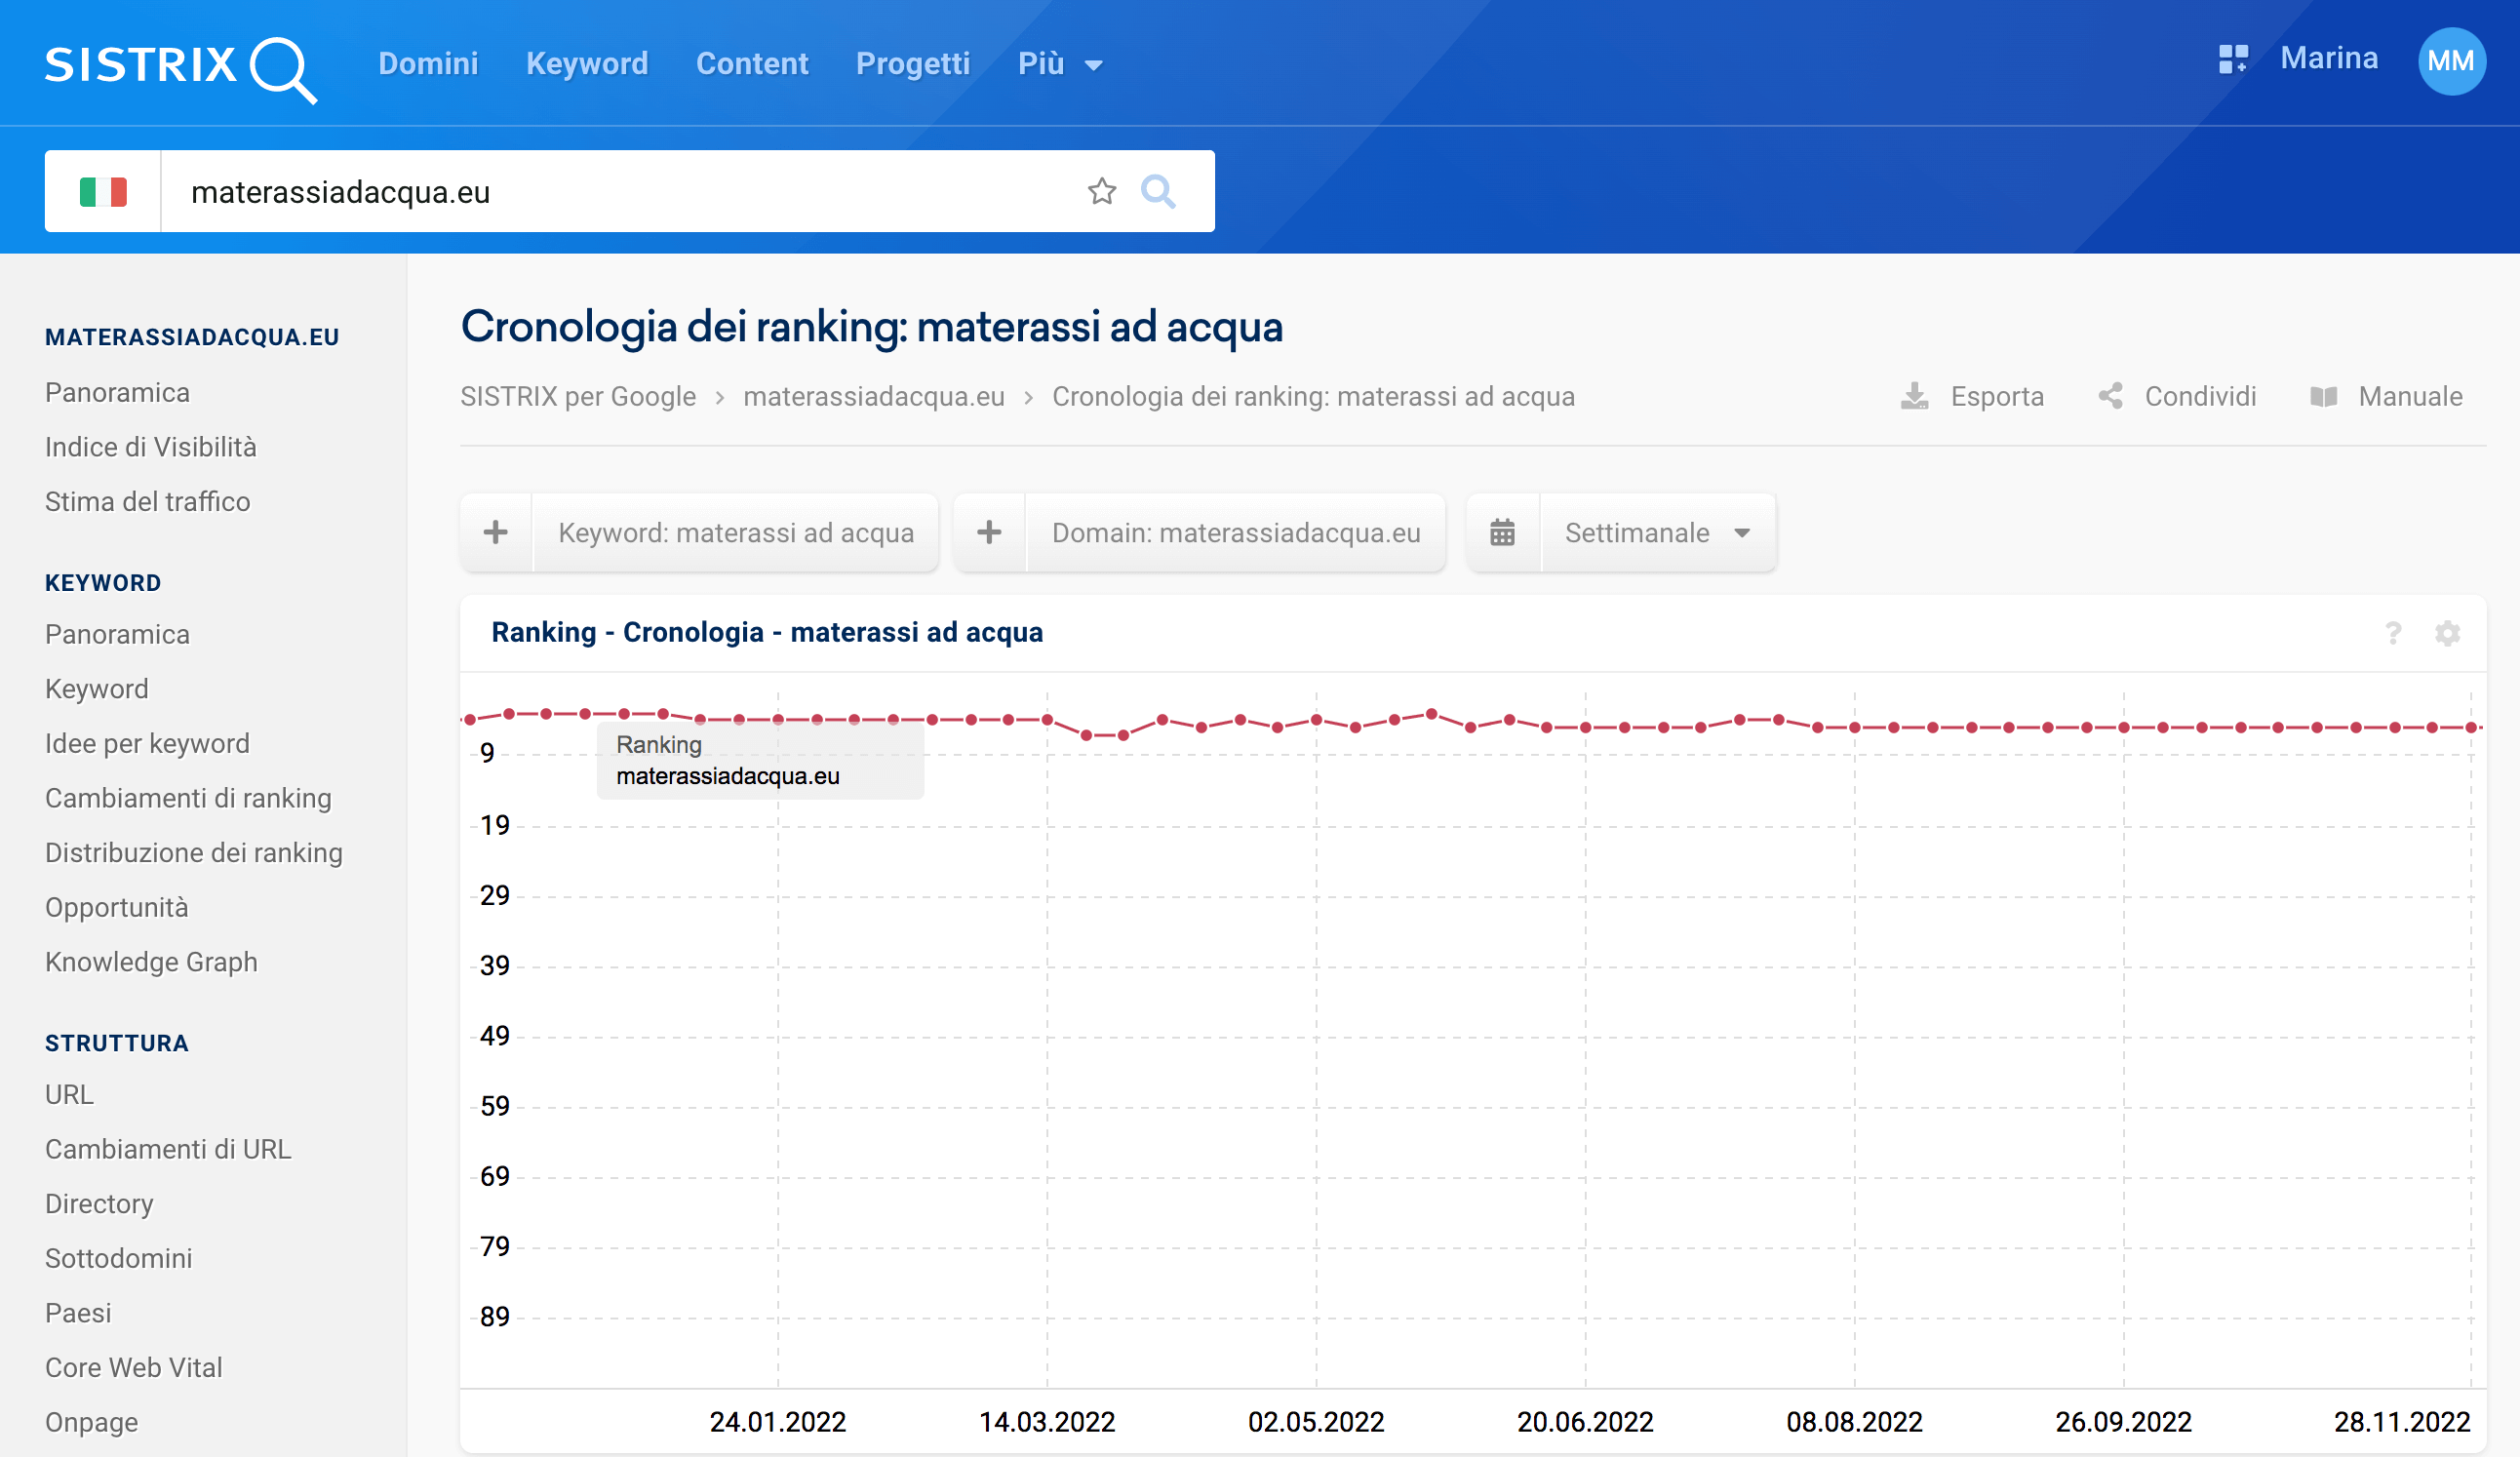
Task: Open Opportunità sidebar item
Action: (116, 907)
